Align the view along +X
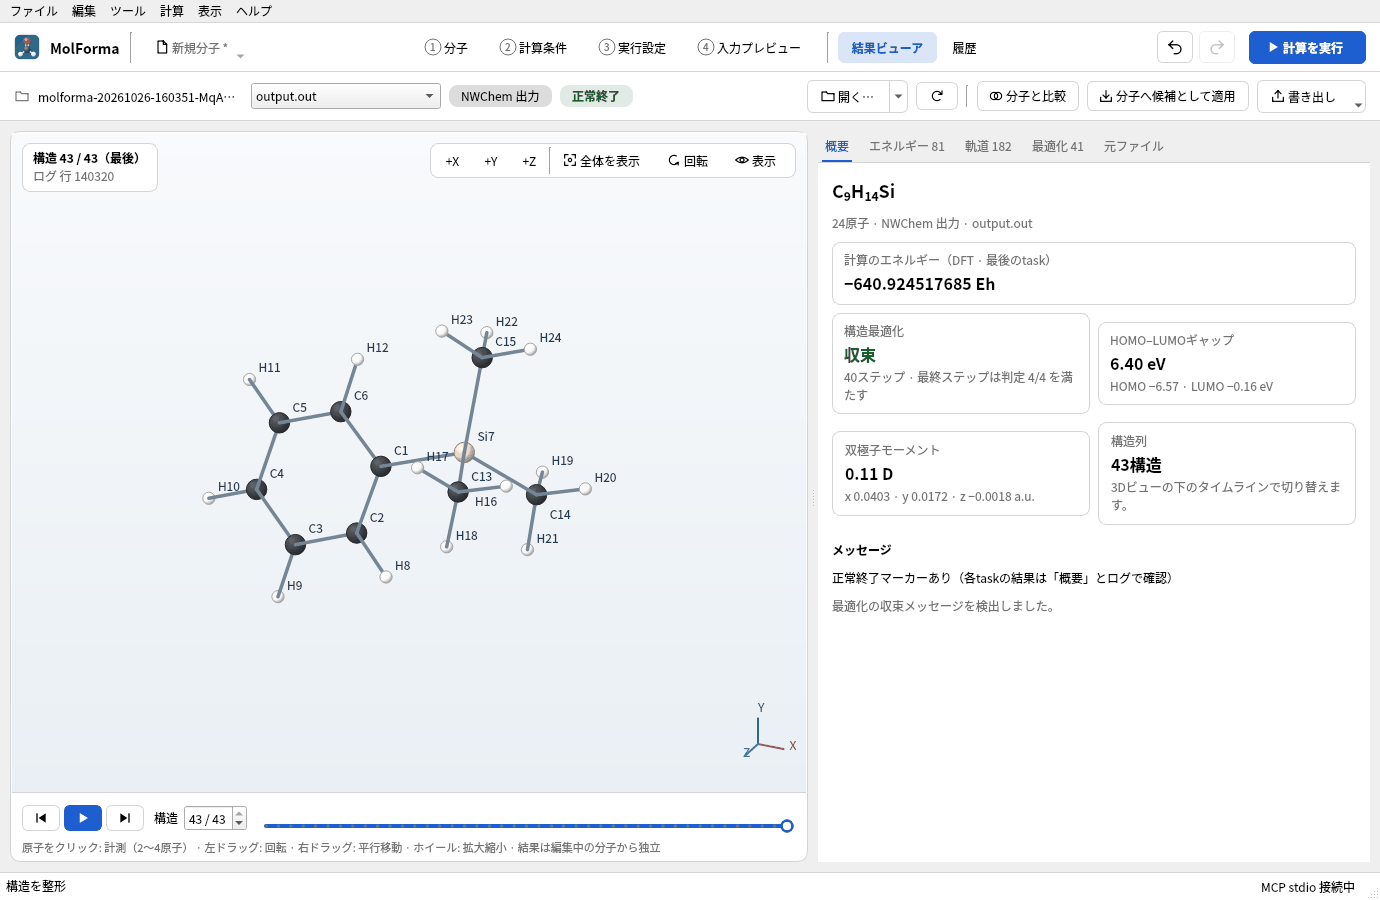The image size is (1380, 900). click(x=452, y=161)
